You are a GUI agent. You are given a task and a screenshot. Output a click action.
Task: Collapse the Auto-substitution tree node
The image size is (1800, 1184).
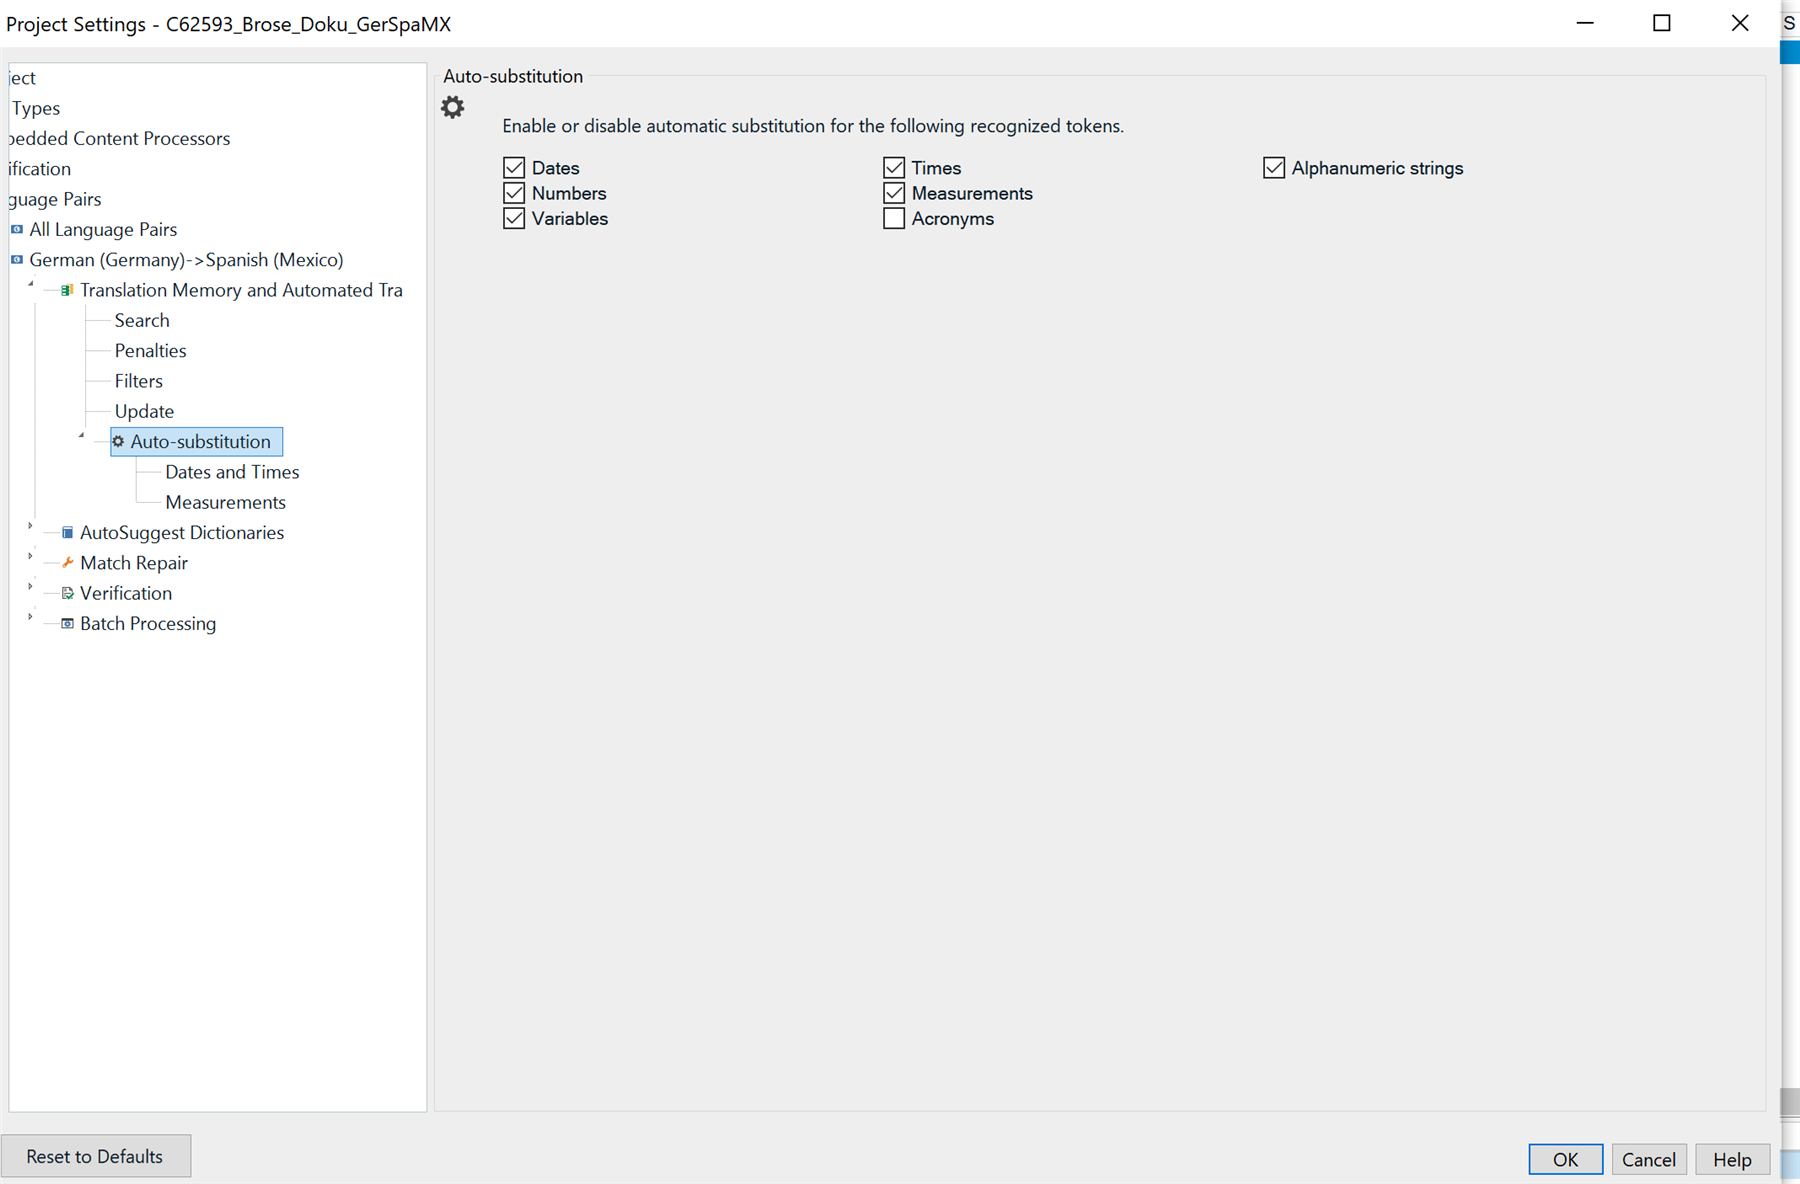pyautogui.click(x=82, y=436)
